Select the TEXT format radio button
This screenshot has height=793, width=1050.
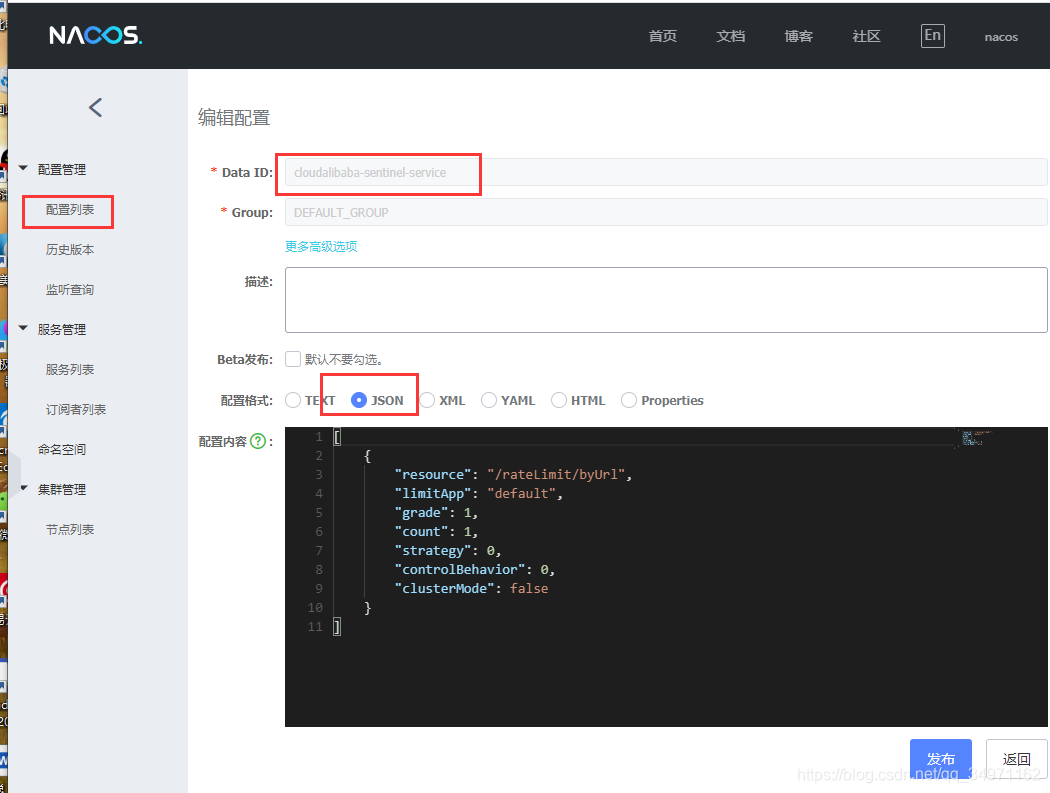pos(293,400)
